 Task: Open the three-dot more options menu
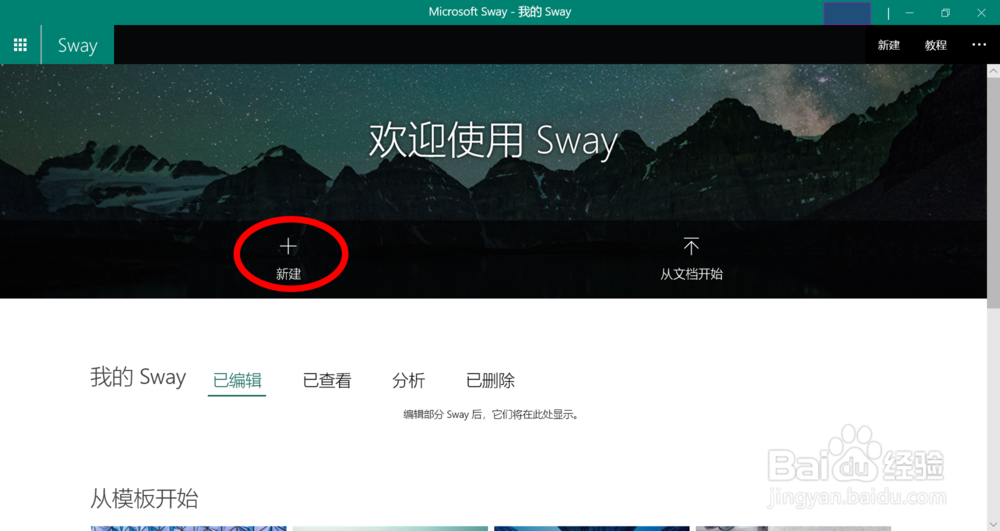coord(979,45)
